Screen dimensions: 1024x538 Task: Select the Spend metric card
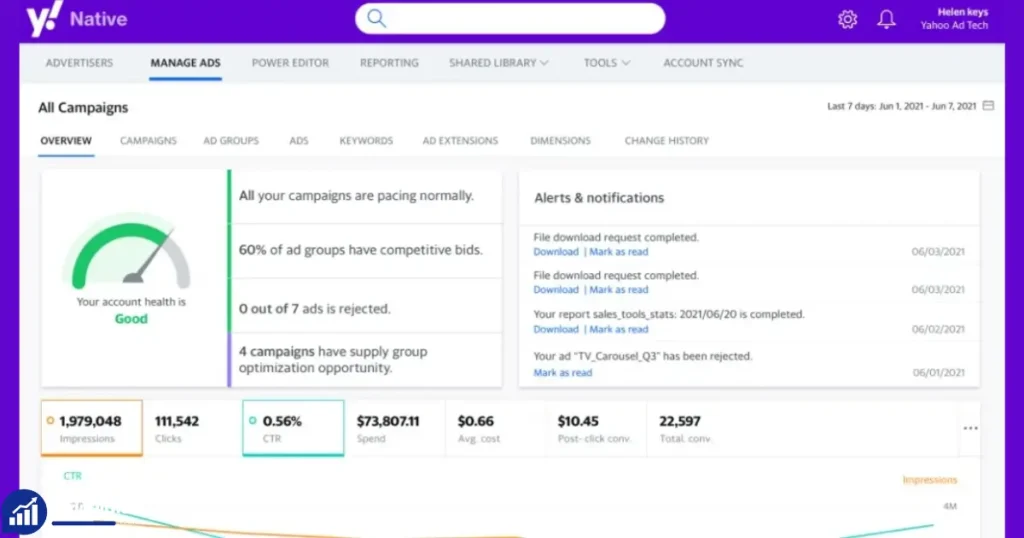click(394, 428)
